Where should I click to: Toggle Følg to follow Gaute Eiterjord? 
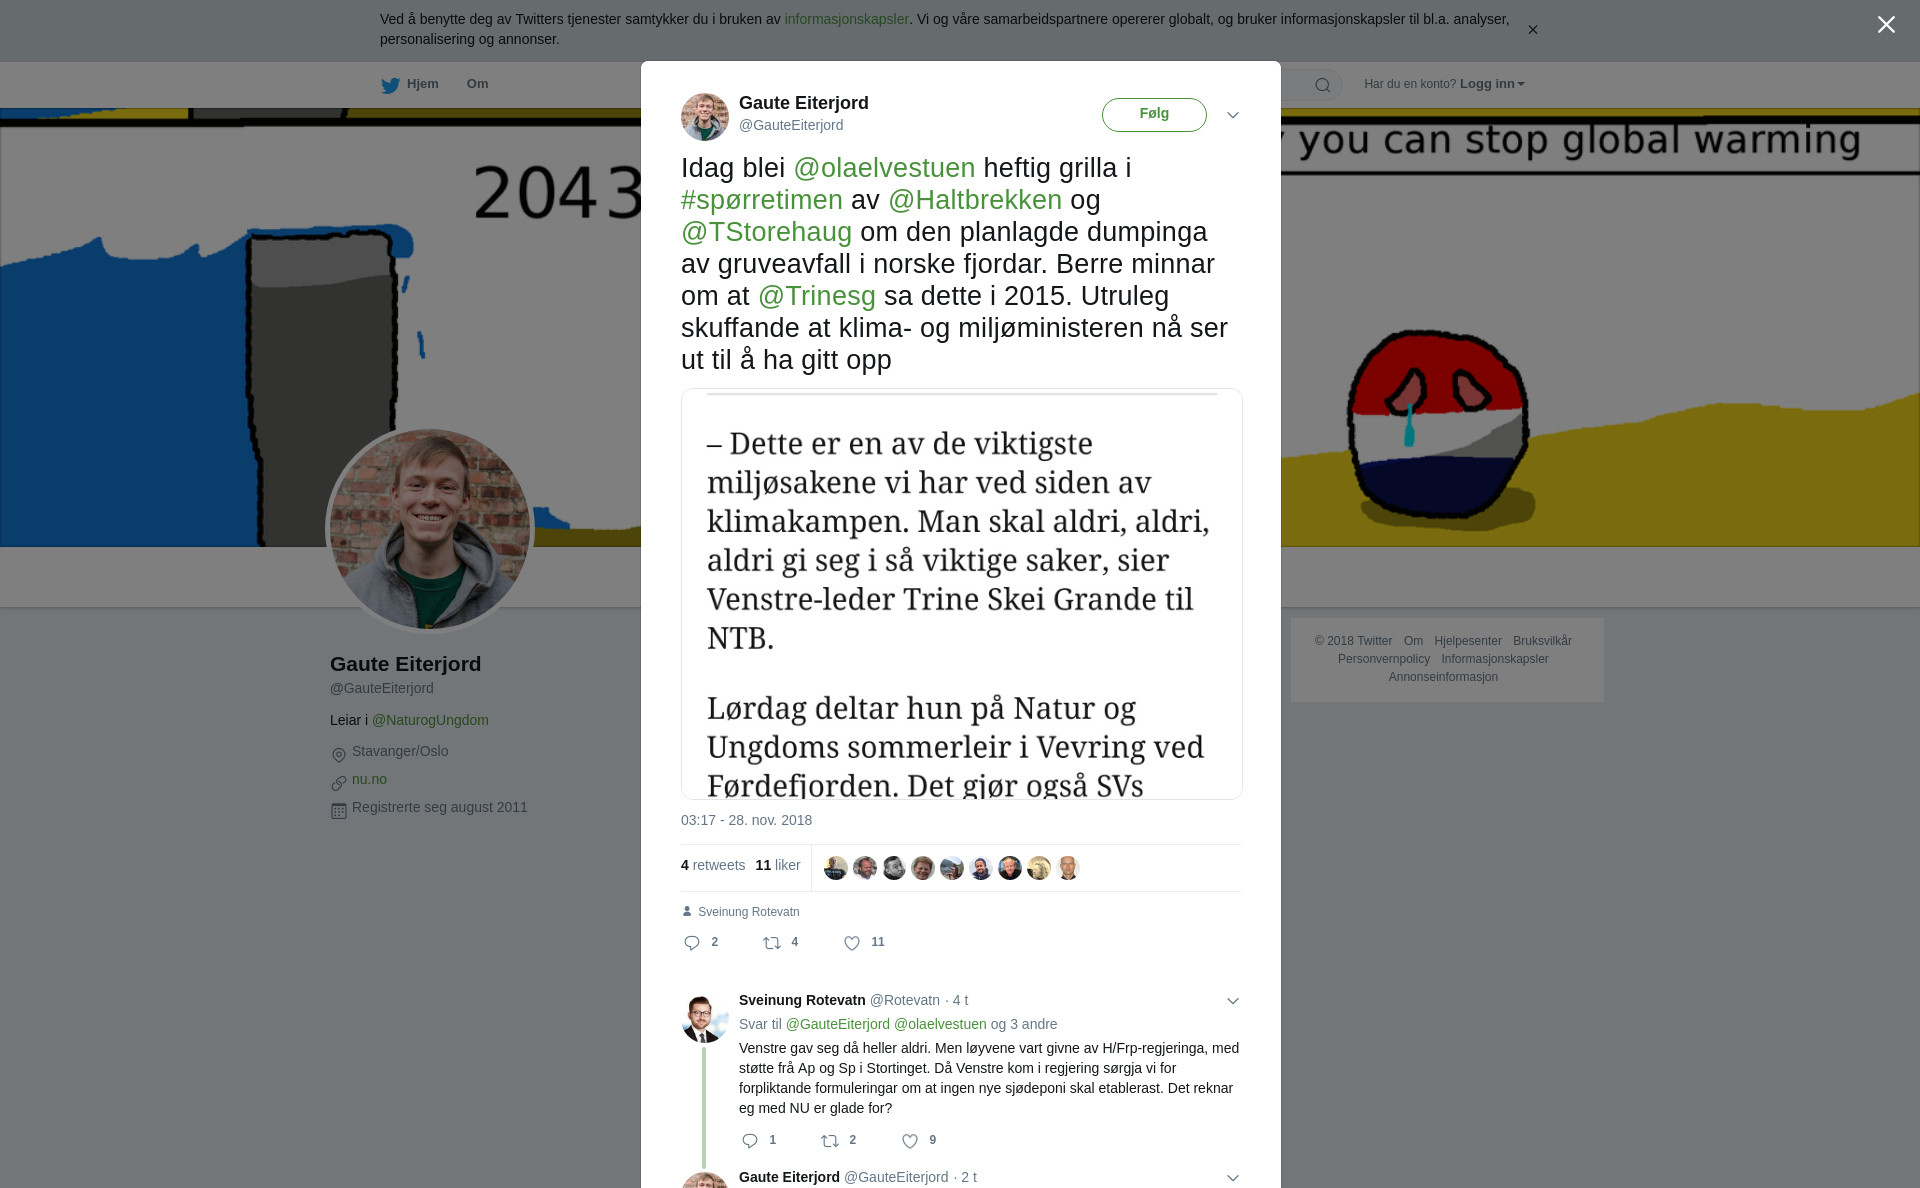click(1154, 115)
